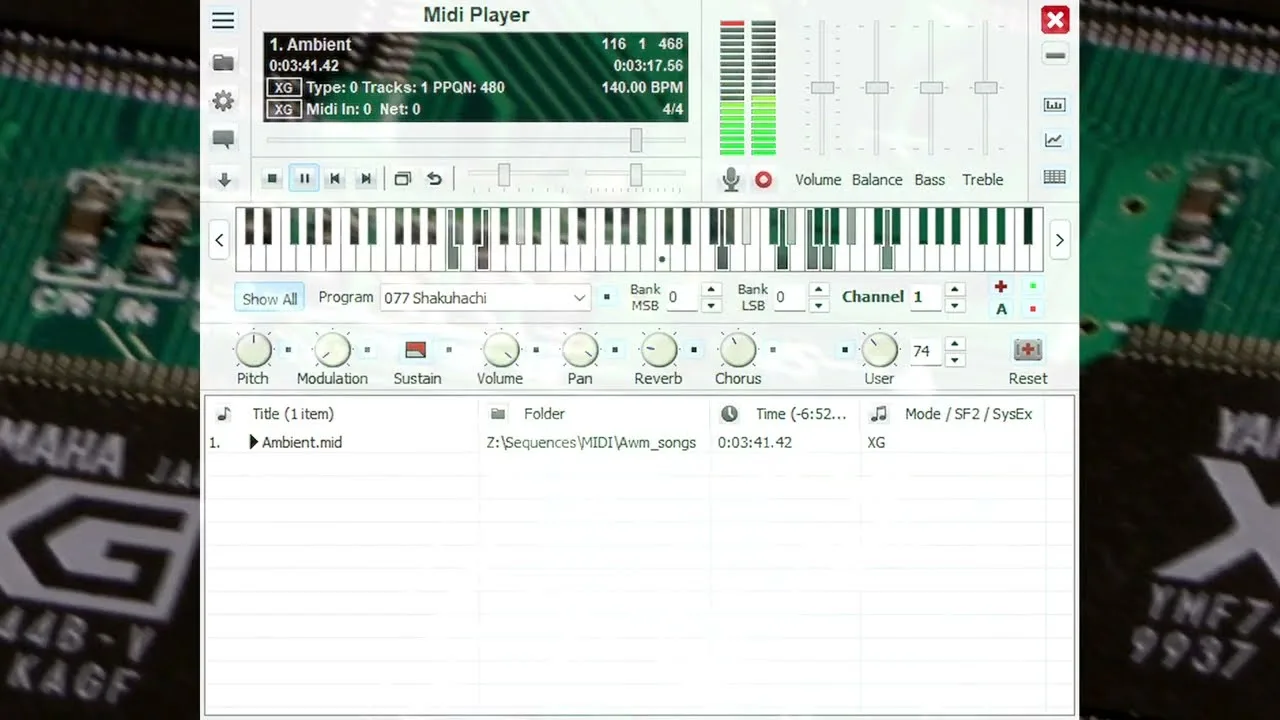Toggle the Show All button
This screenshot has height=720, width=1280.
269,299
